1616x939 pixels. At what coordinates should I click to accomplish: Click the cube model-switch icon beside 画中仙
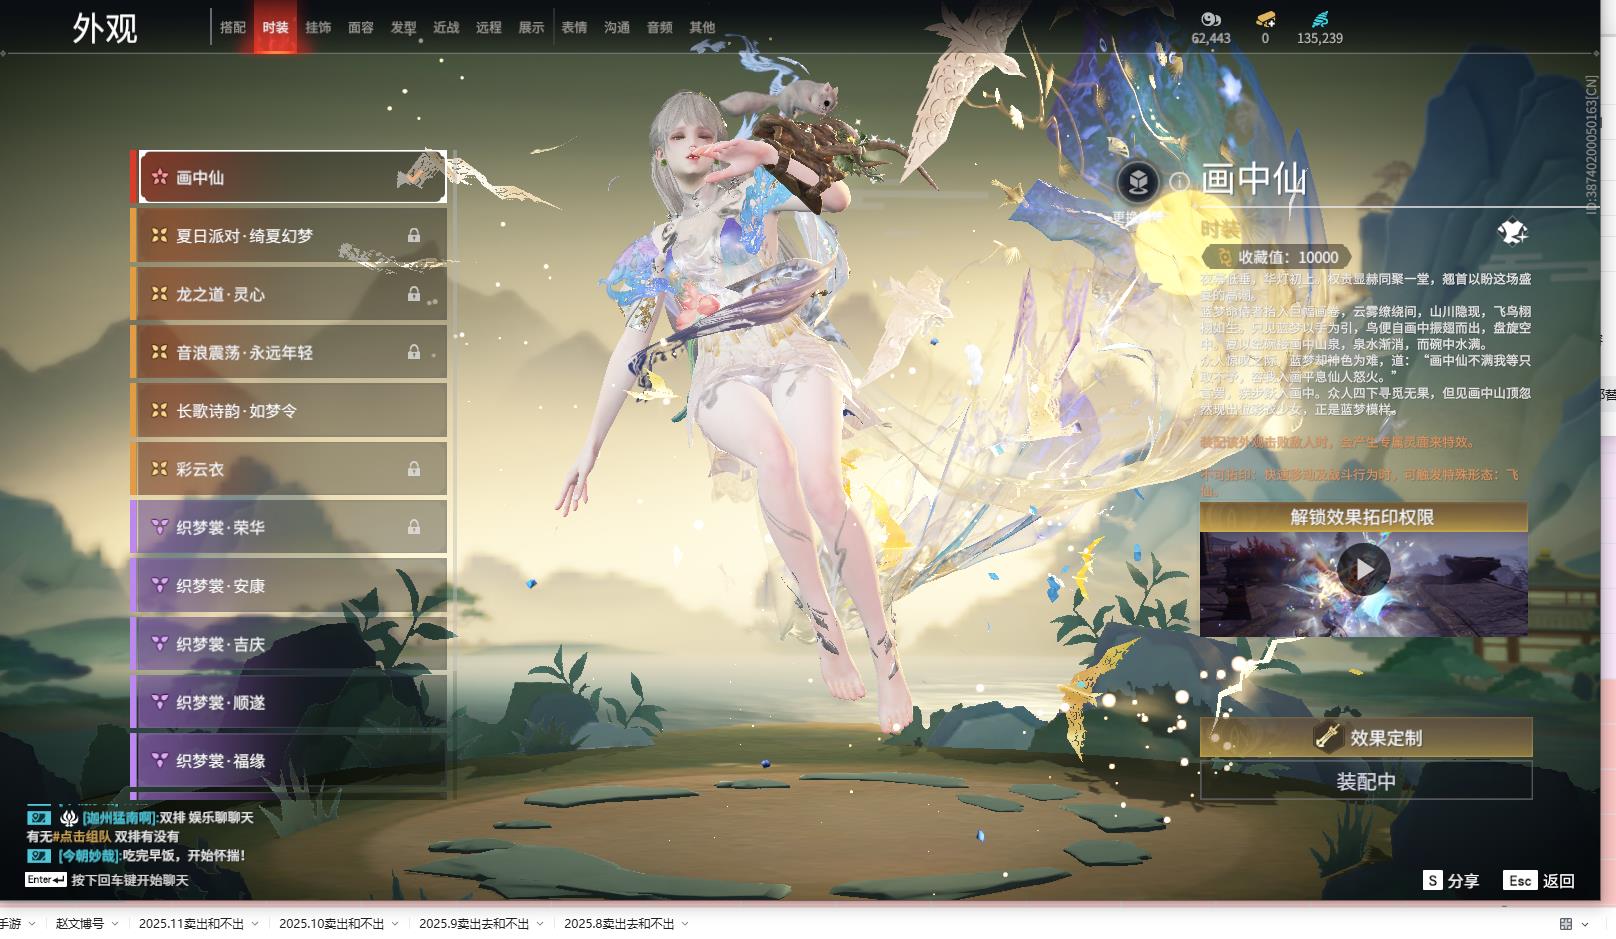coord(1138,182)
